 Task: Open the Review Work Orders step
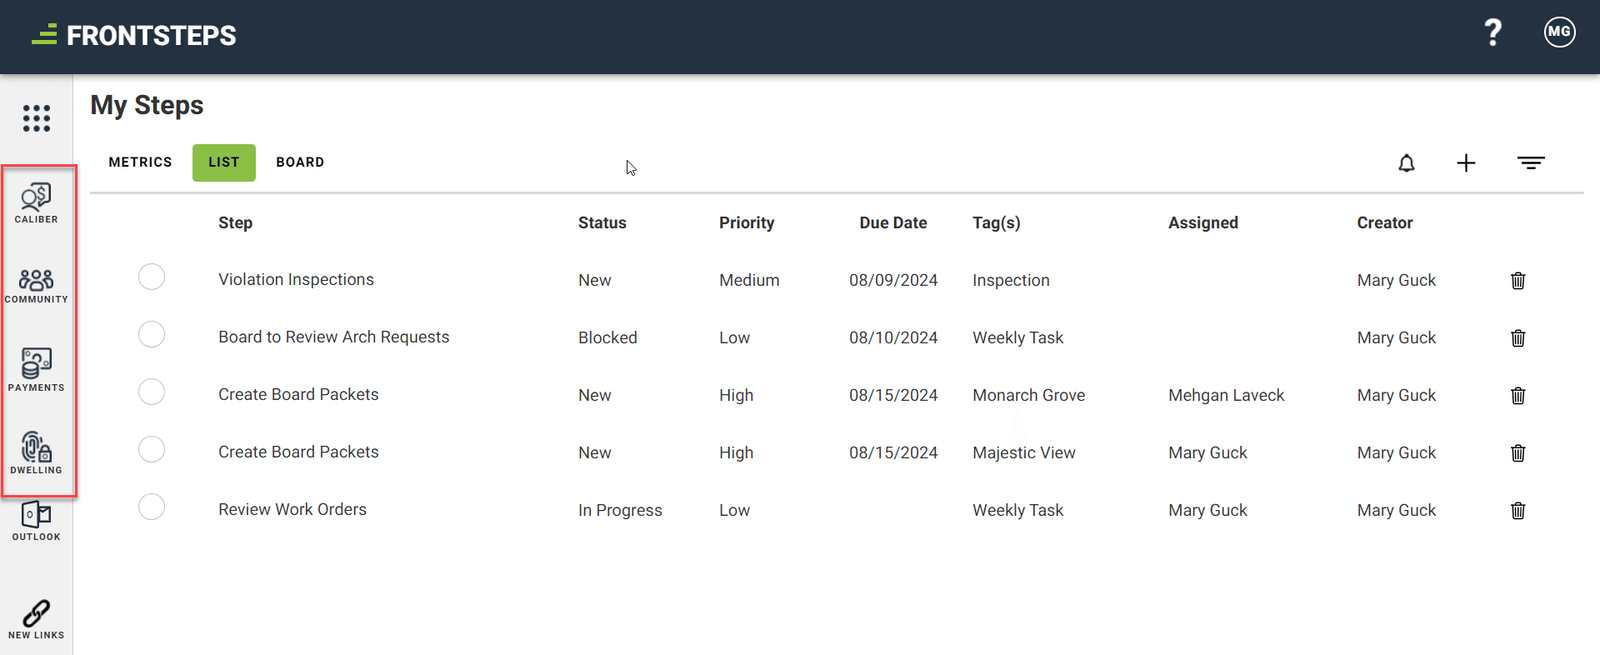click(x=292, y=510)
